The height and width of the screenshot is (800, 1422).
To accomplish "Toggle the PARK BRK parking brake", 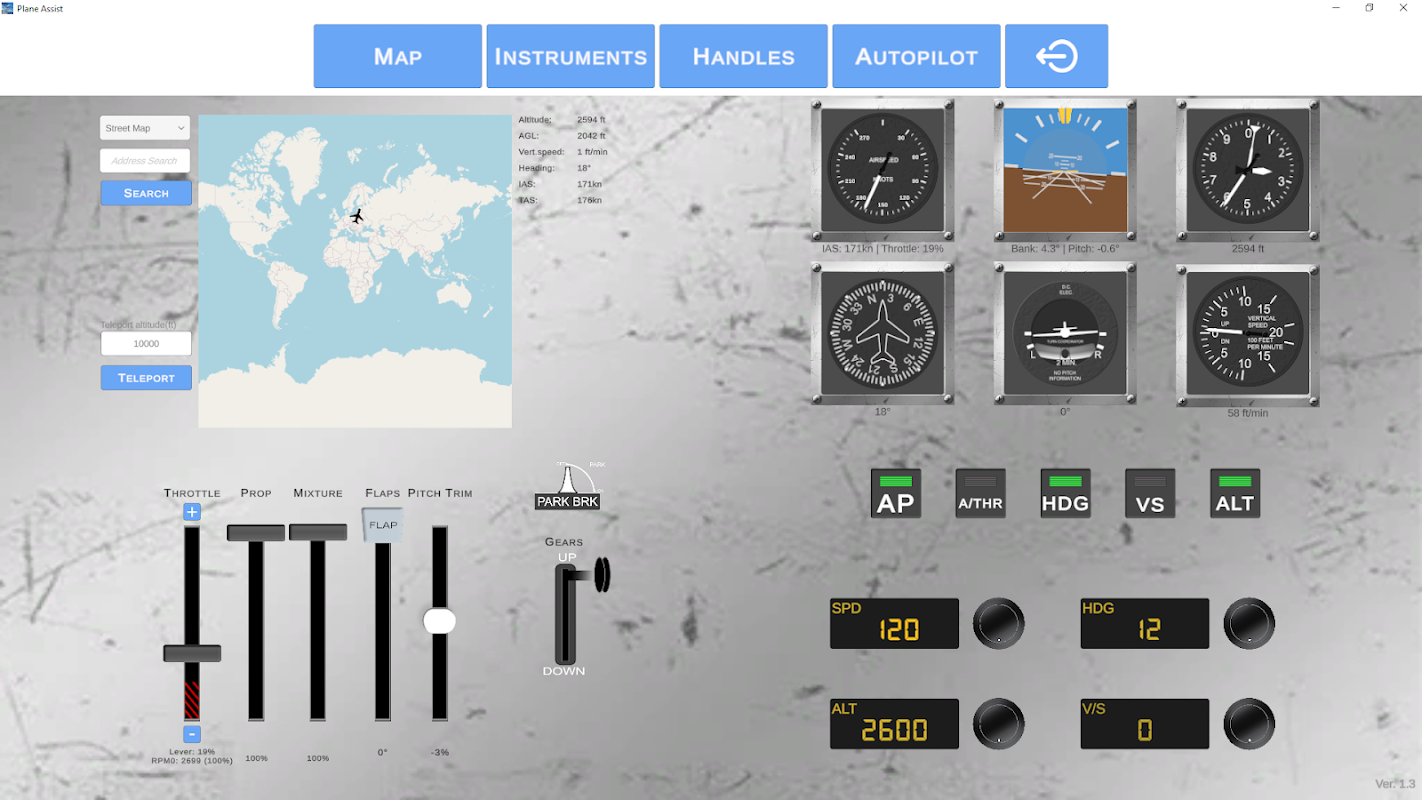I will tap(567, 487).
